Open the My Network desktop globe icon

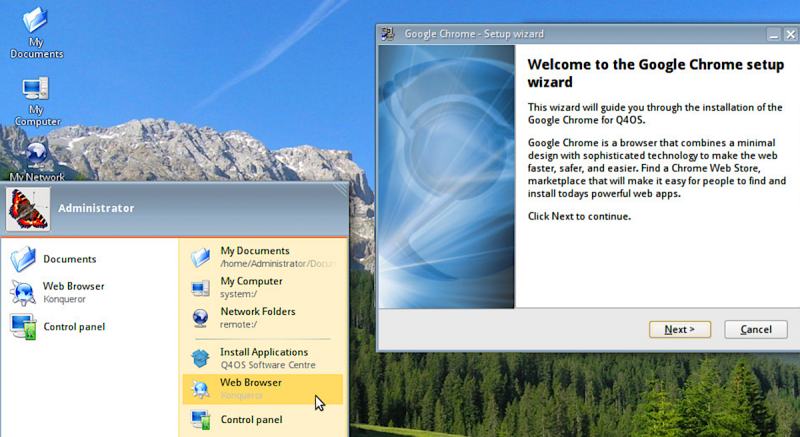click(x=36, y=154)
